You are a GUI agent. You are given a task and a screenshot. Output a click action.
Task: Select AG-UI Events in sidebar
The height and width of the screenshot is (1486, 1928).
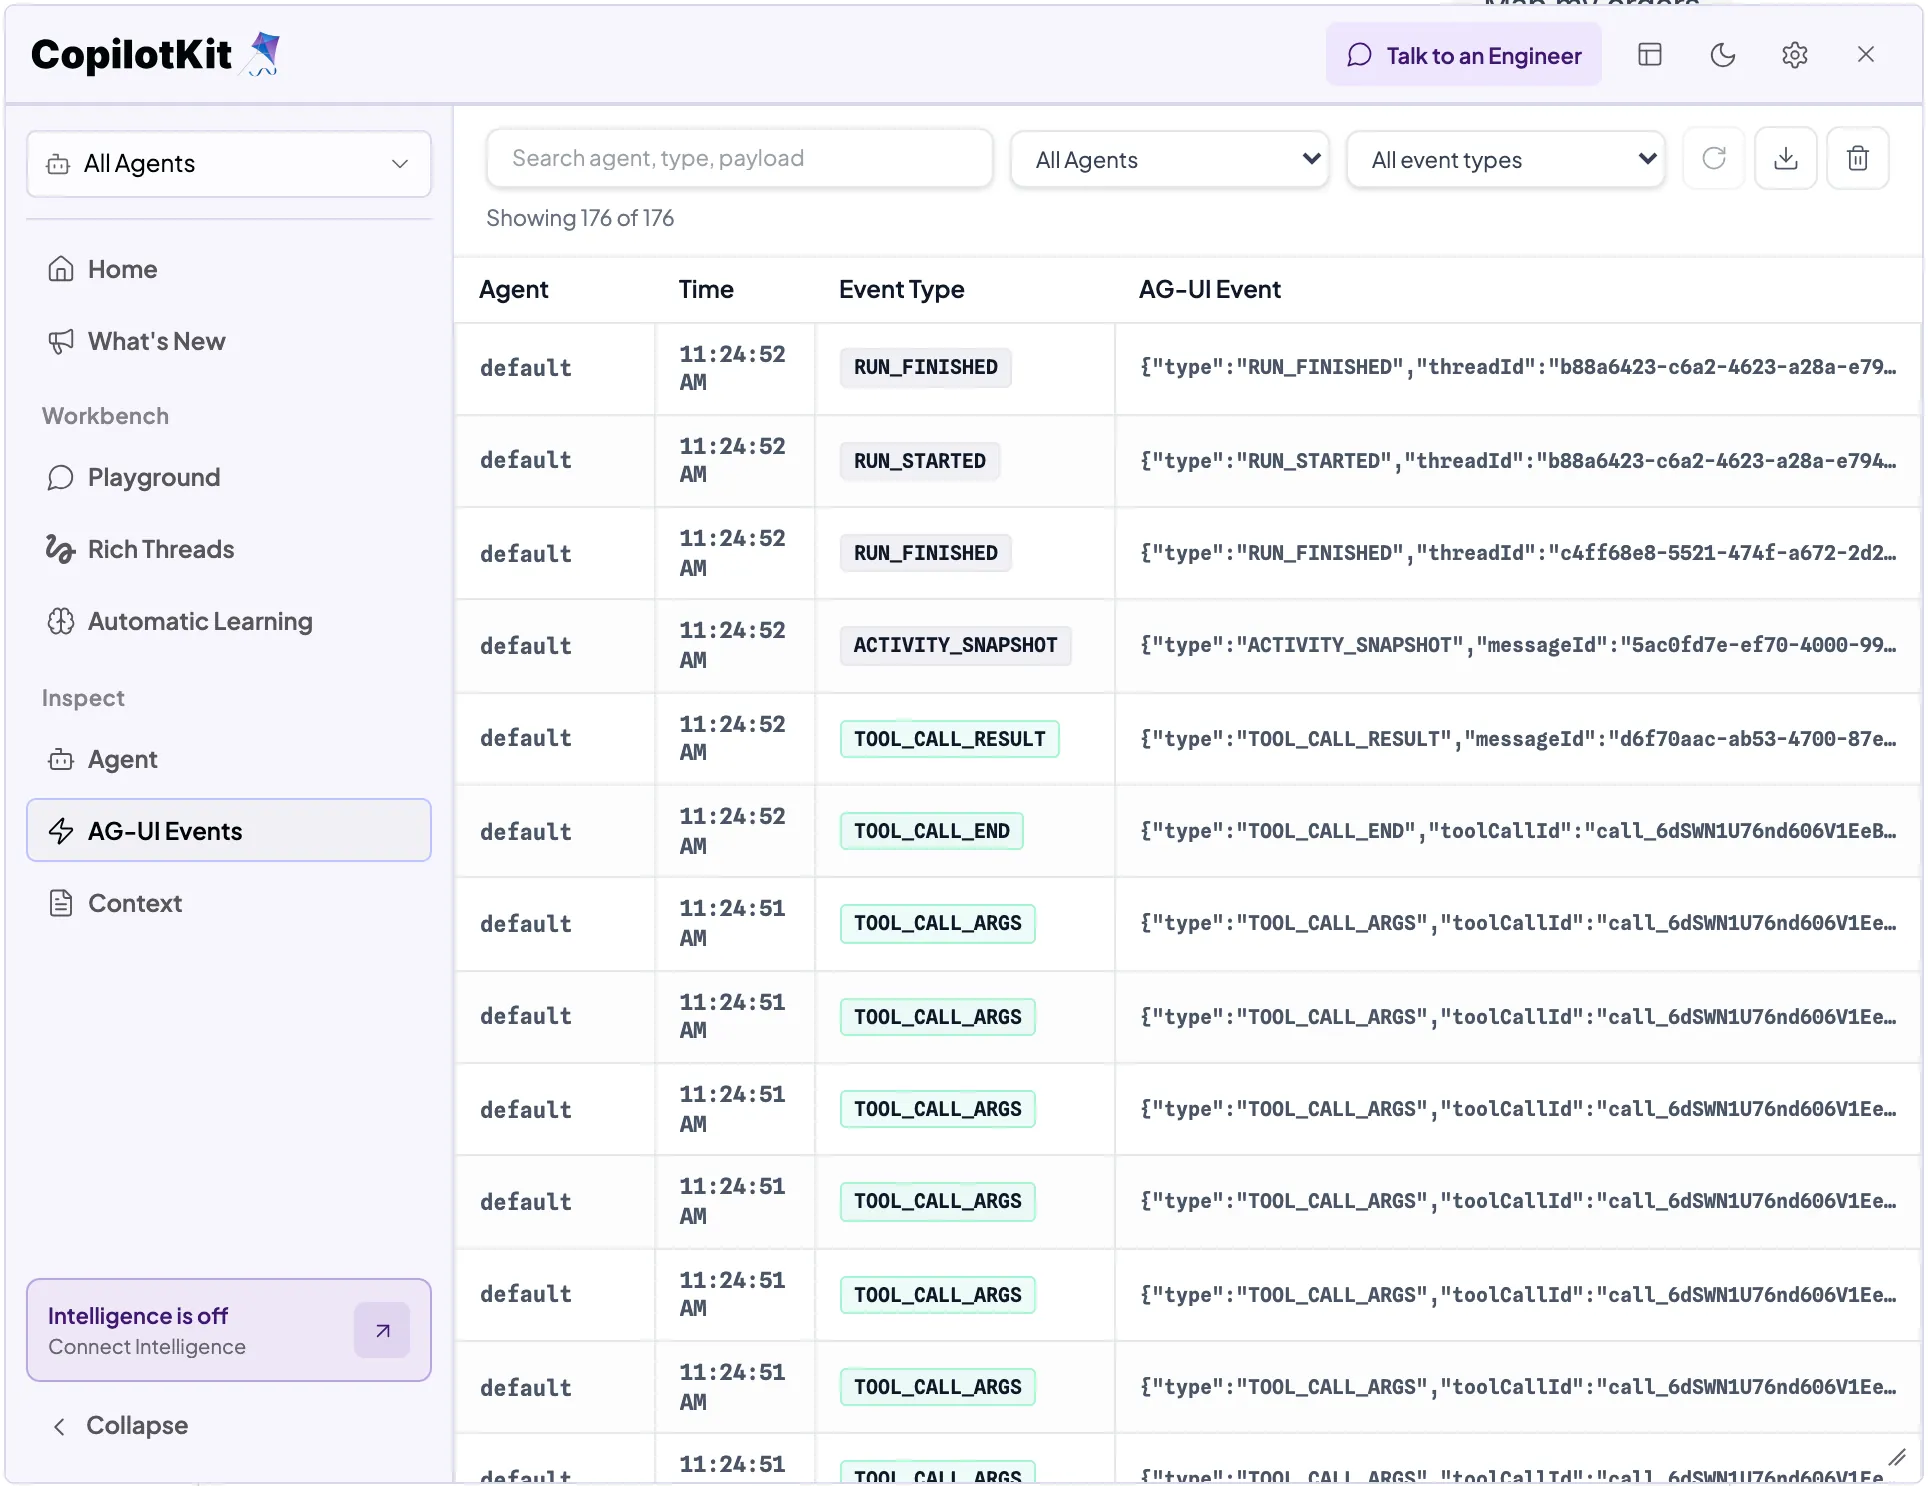tap(229, 830)
